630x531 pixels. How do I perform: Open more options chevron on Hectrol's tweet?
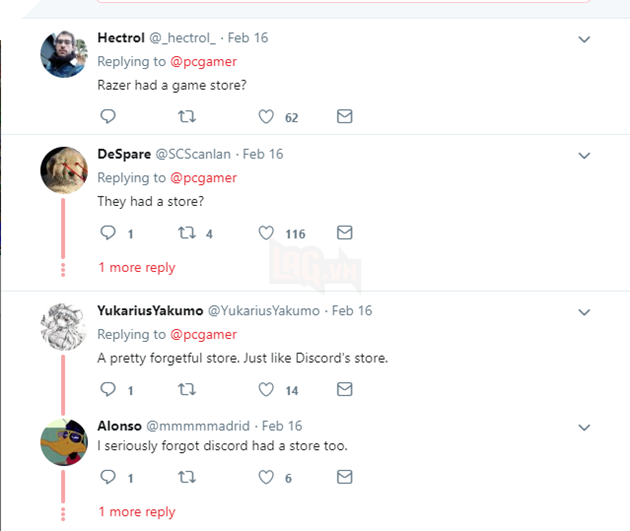[585, 39]
